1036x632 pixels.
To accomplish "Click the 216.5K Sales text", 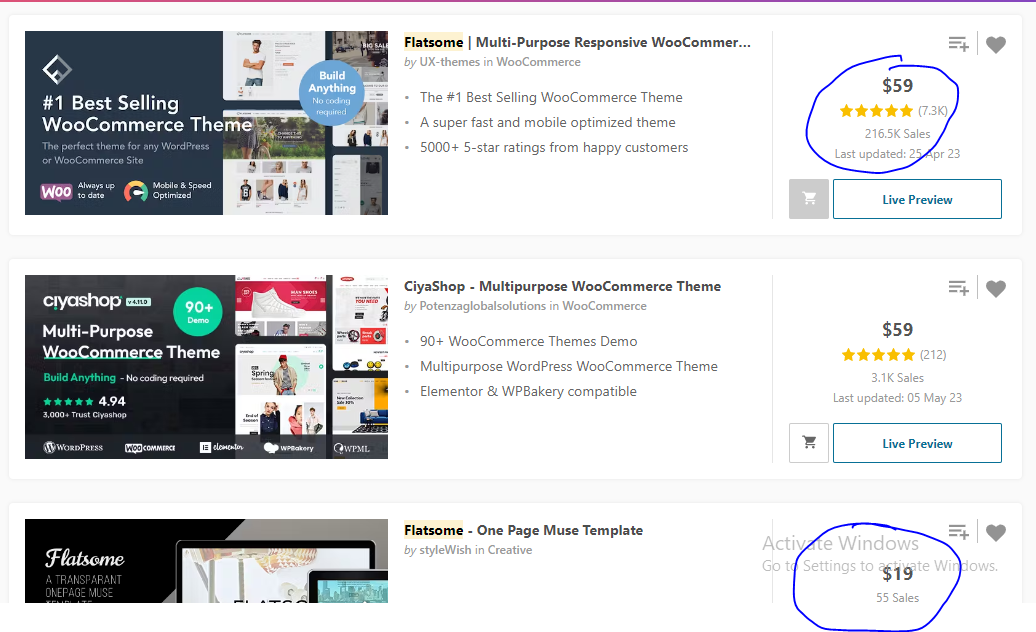I will tap(897, 133).
